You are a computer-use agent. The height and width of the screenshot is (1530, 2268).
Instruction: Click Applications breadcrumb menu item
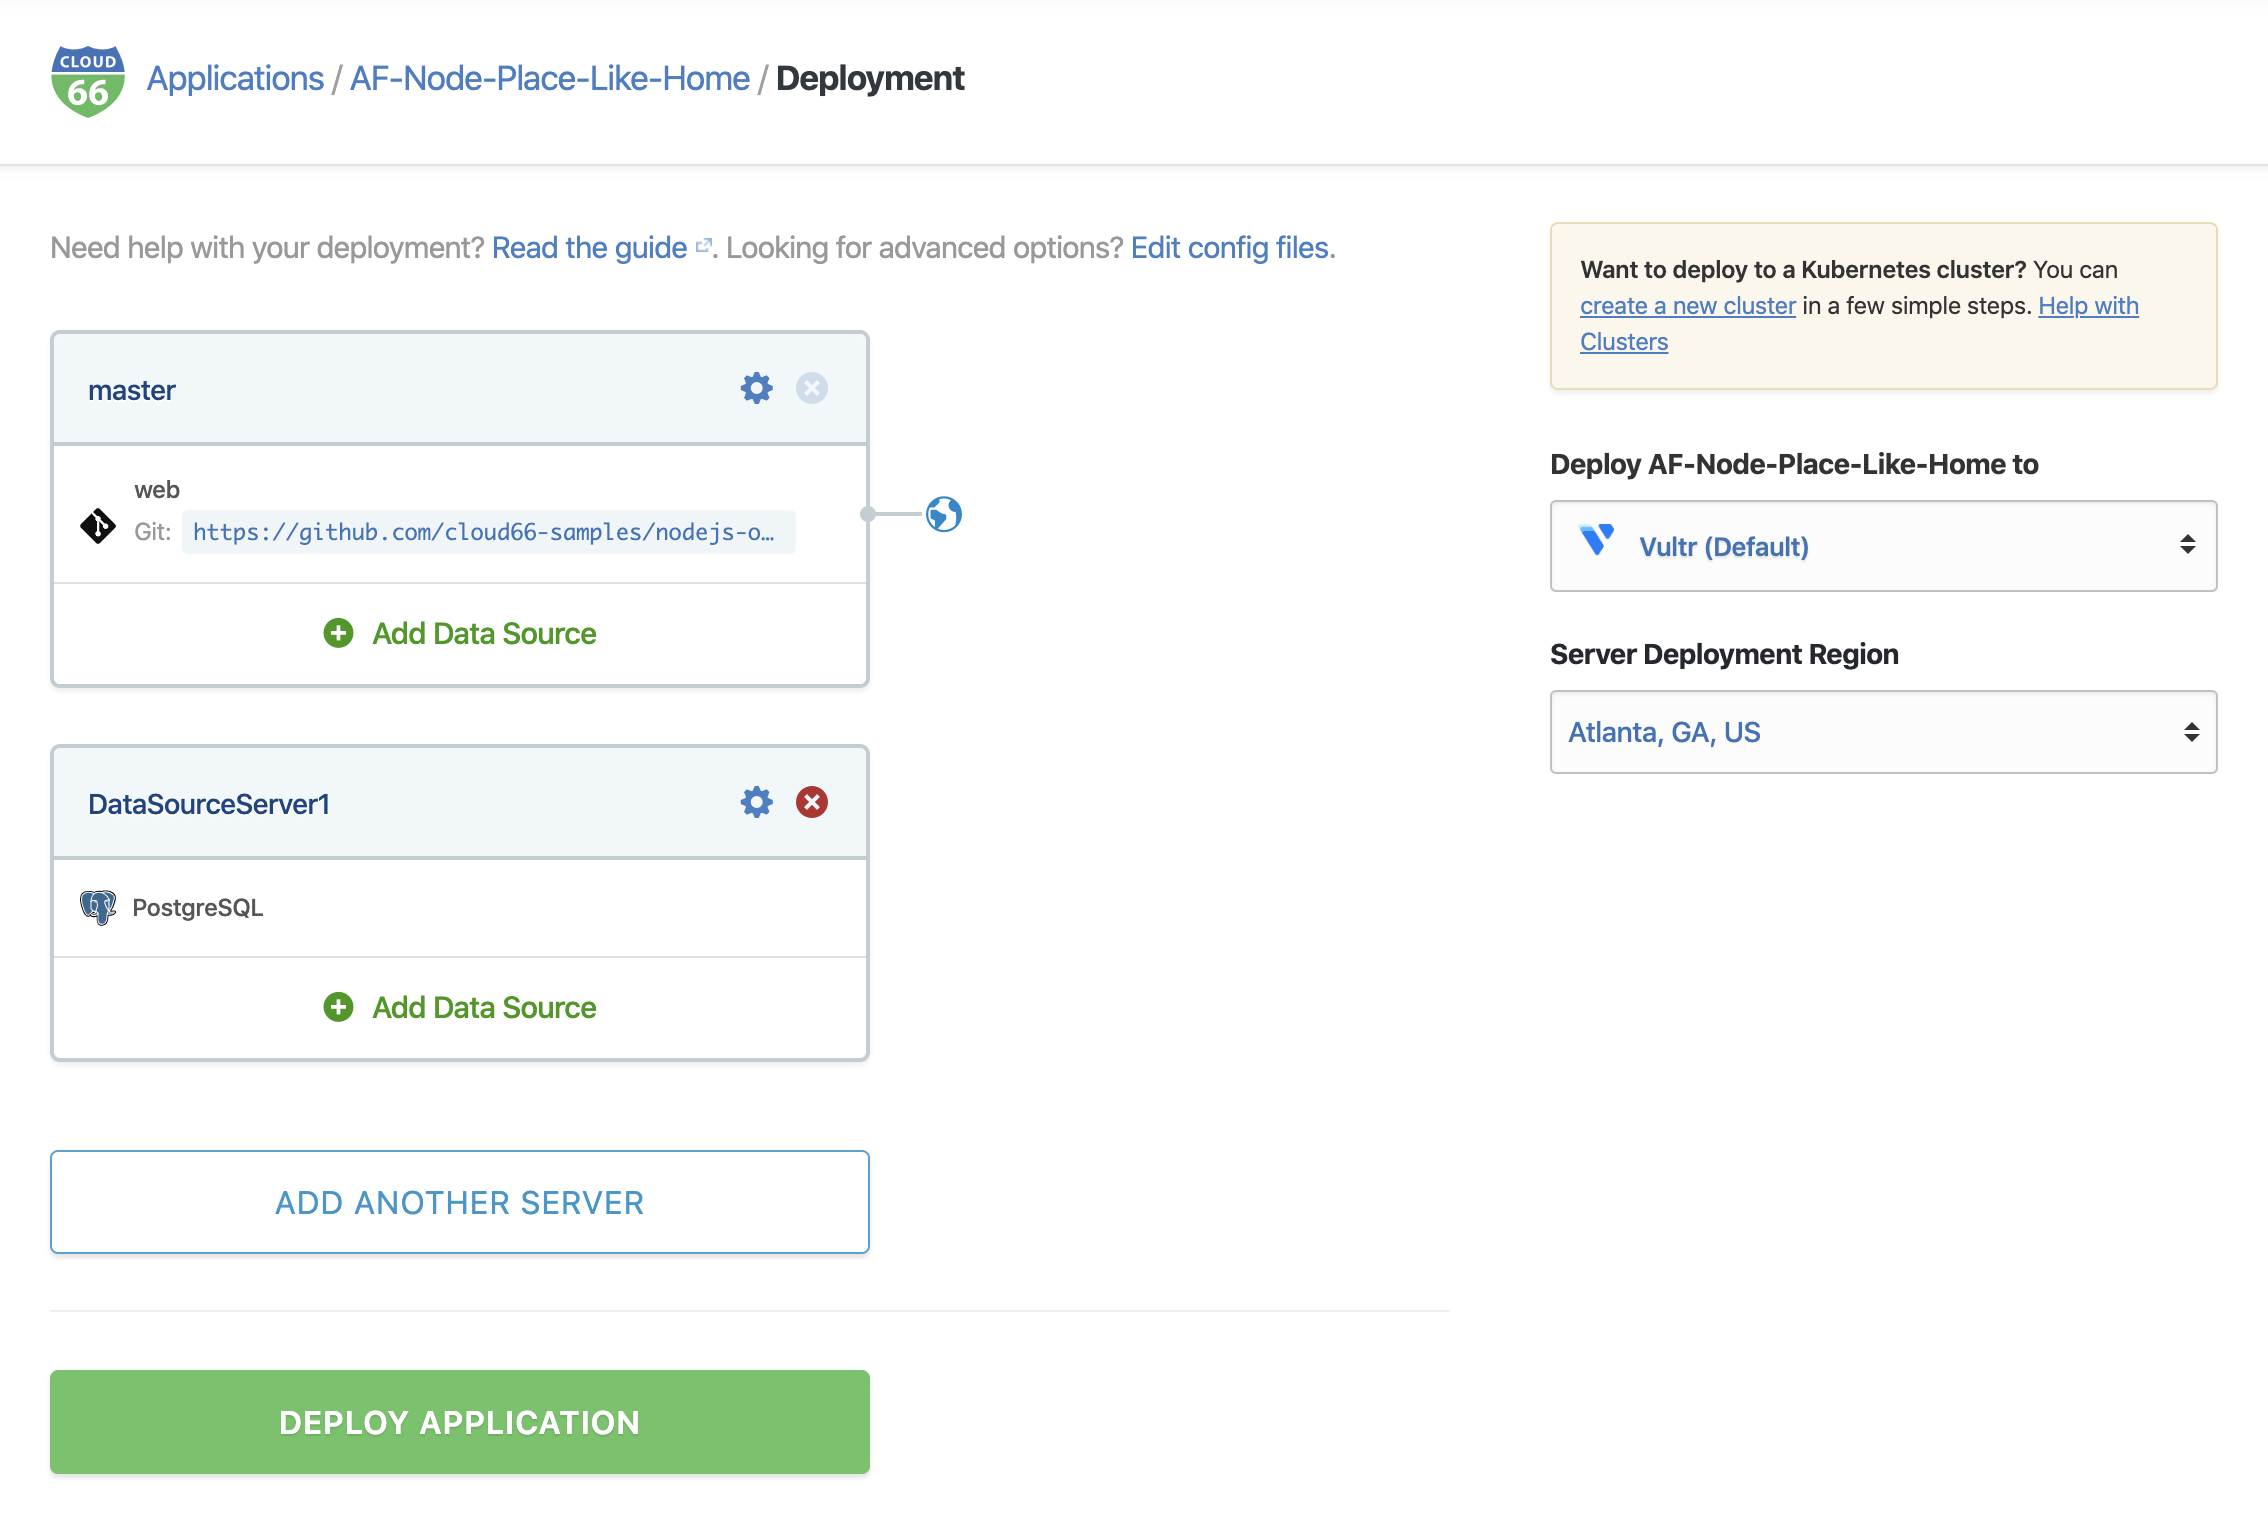236,75
